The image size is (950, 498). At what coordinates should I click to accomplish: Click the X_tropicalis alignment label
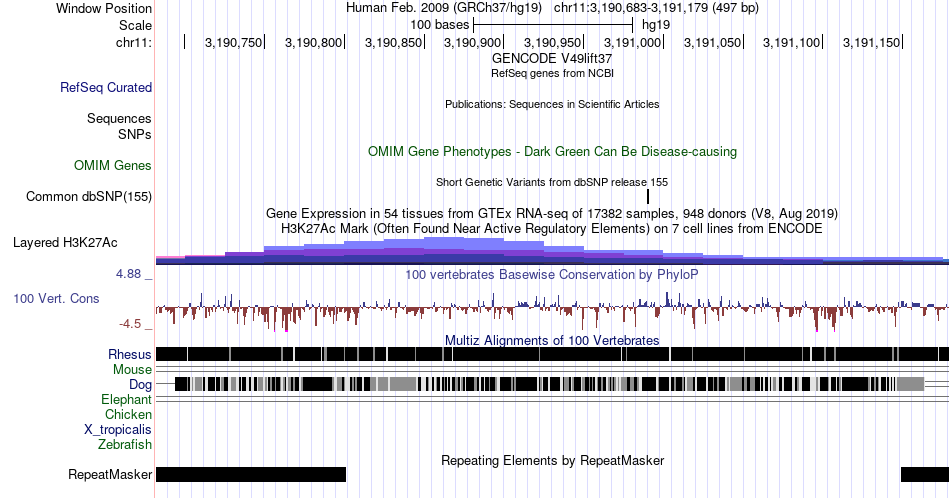[118, 430]
